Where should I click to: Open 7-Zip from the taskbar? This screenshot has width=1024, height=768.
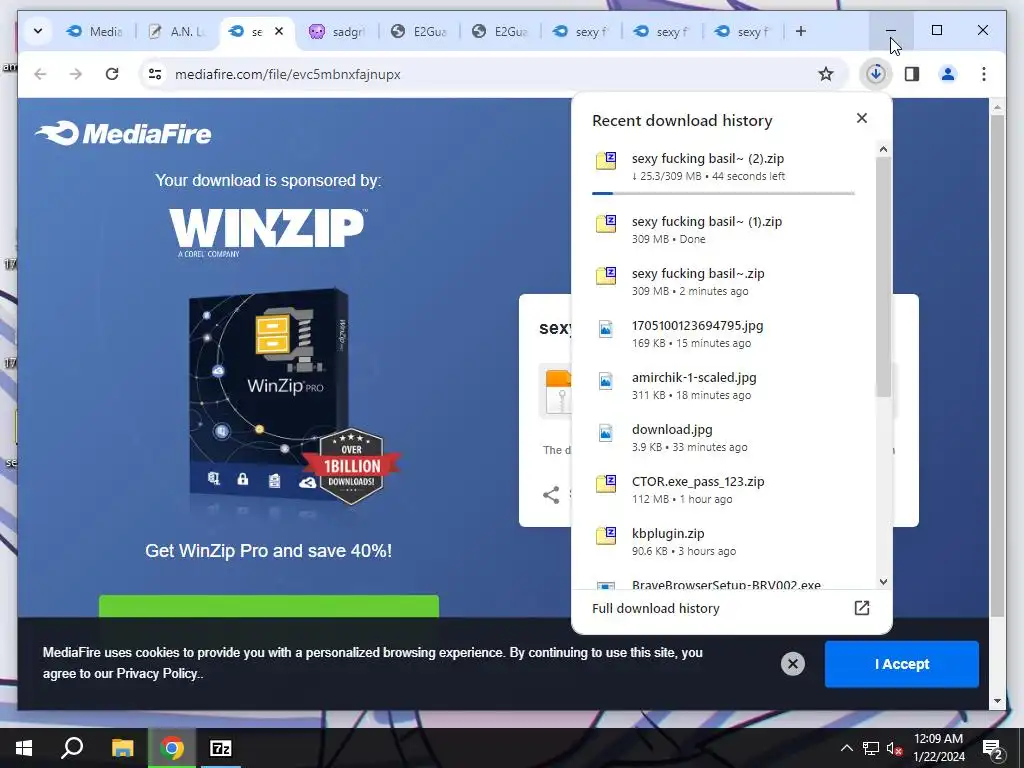[221, 748]
